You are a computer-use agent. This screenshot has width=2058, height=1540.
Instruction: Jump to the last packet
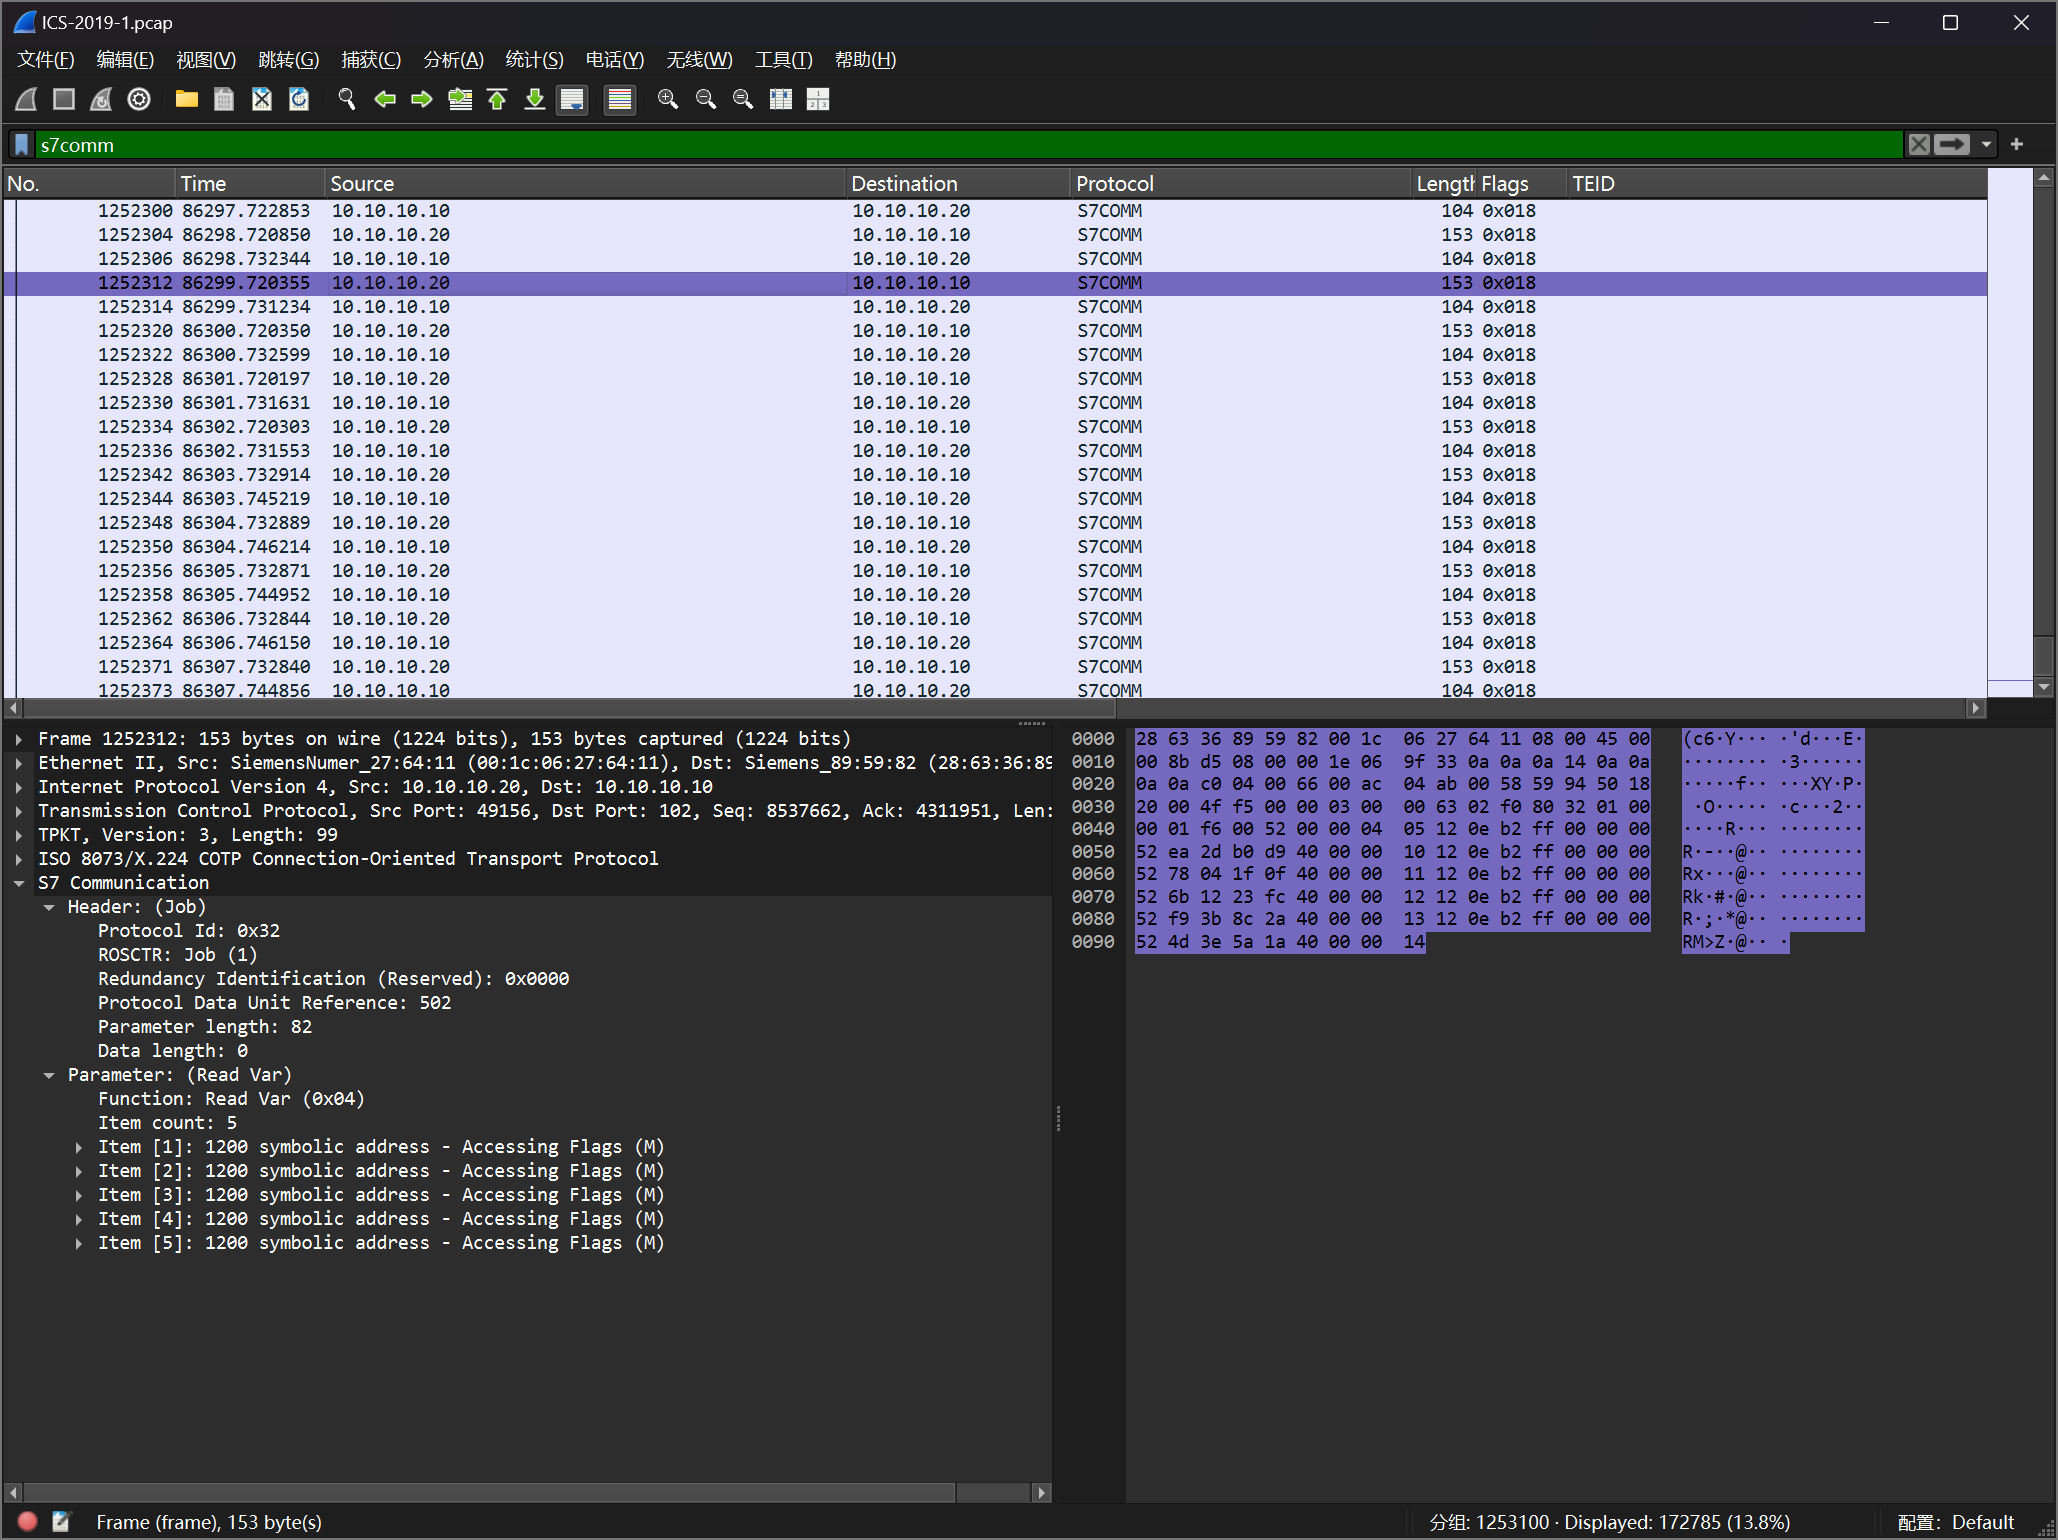(535, 99)
